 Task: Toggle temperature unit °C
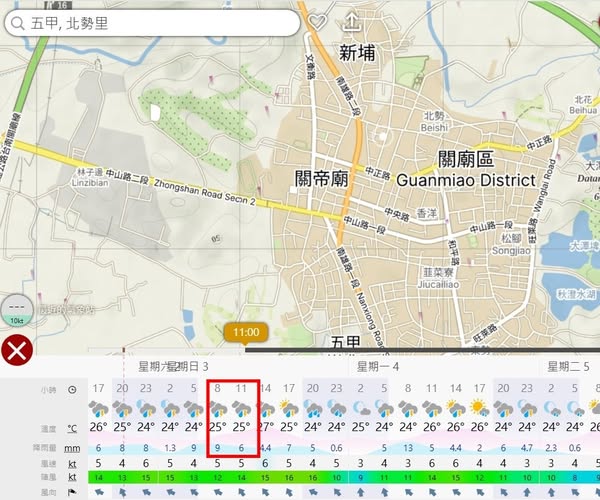(x=72, y=428)
